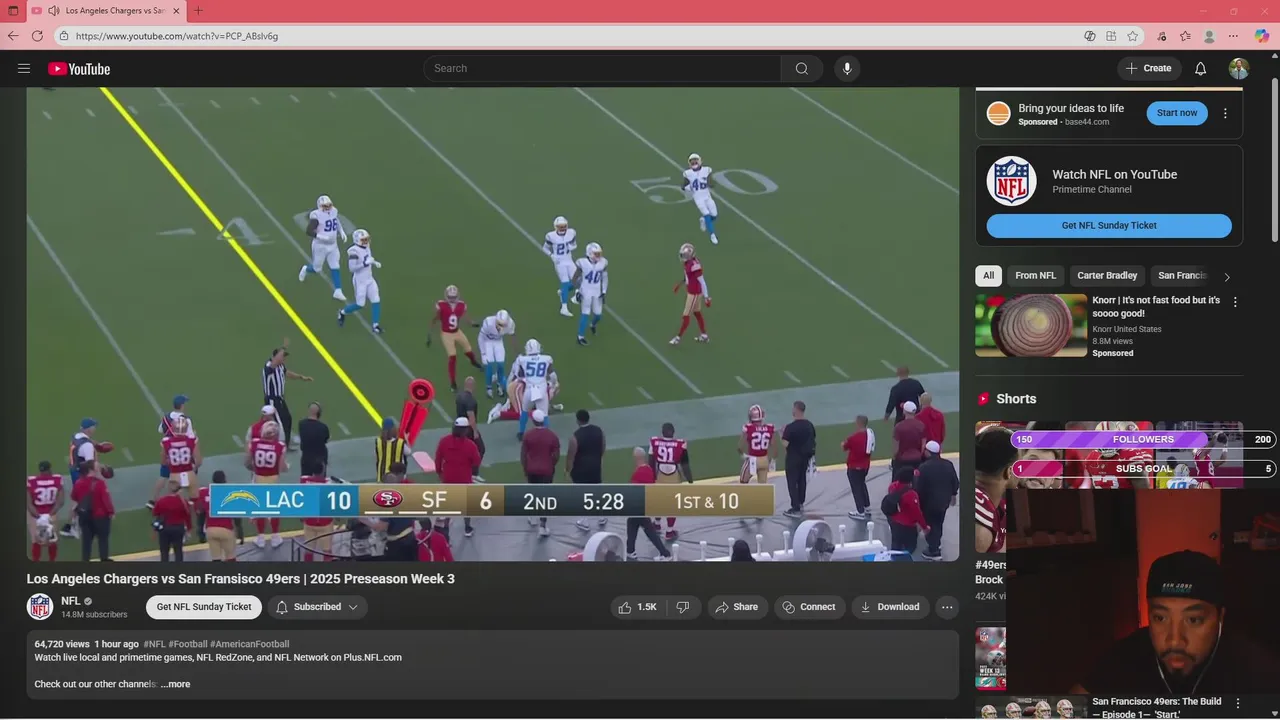Click the #AmericanFootball hashtag link
Image resolution: width=1280 pixels, height=720 pixels.
point(250,644)
